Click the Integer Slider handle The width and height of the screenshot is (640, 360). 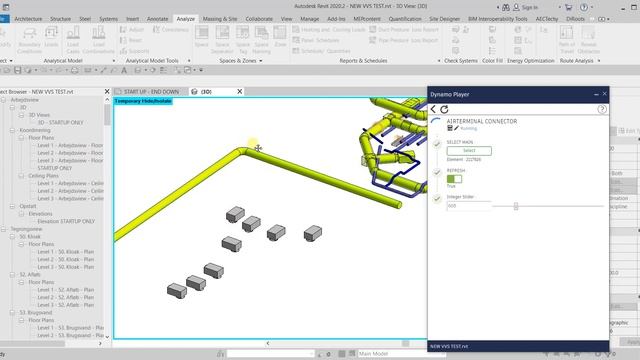pyautogui.click(x=516, y=206)
